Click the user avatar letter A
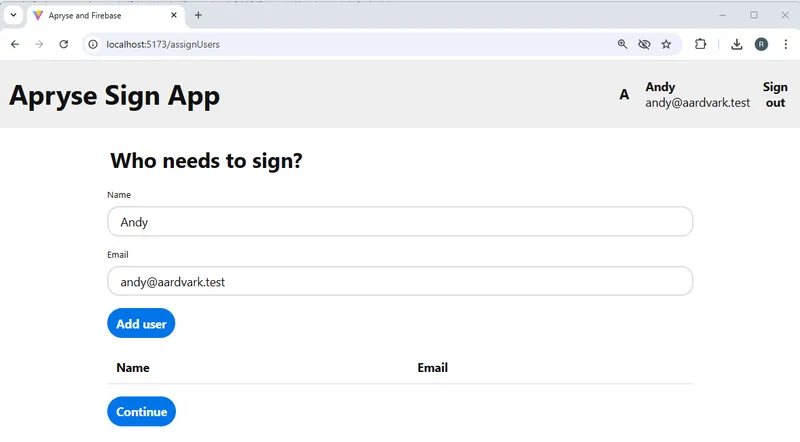 coord(624,95)
